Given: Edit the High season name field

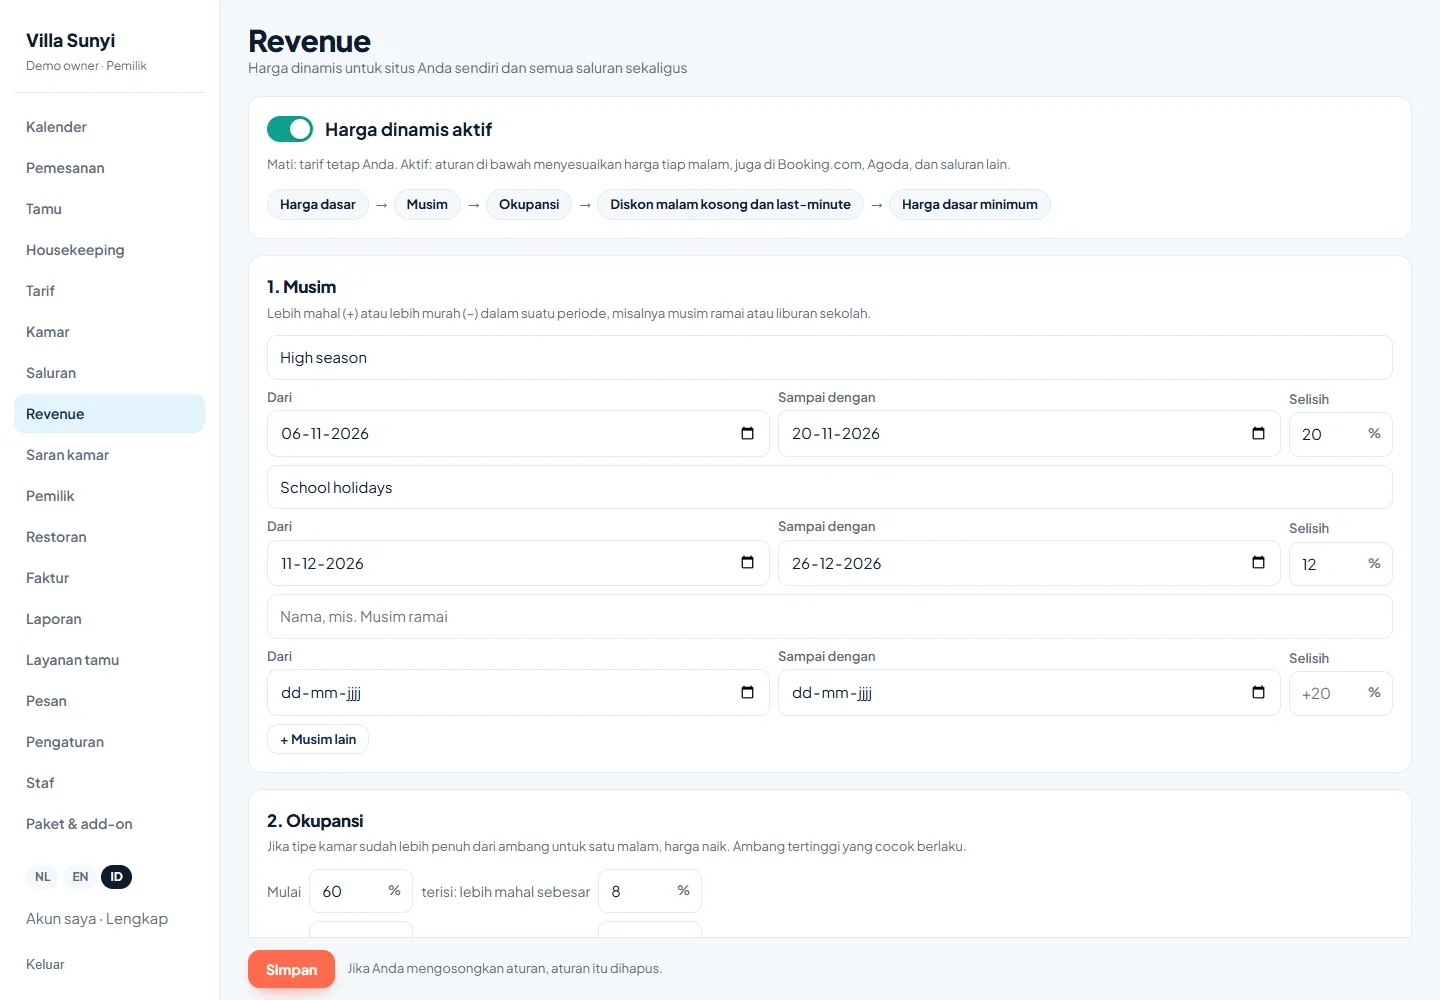Looking at the screenshot, I should [x=829, y=357].
